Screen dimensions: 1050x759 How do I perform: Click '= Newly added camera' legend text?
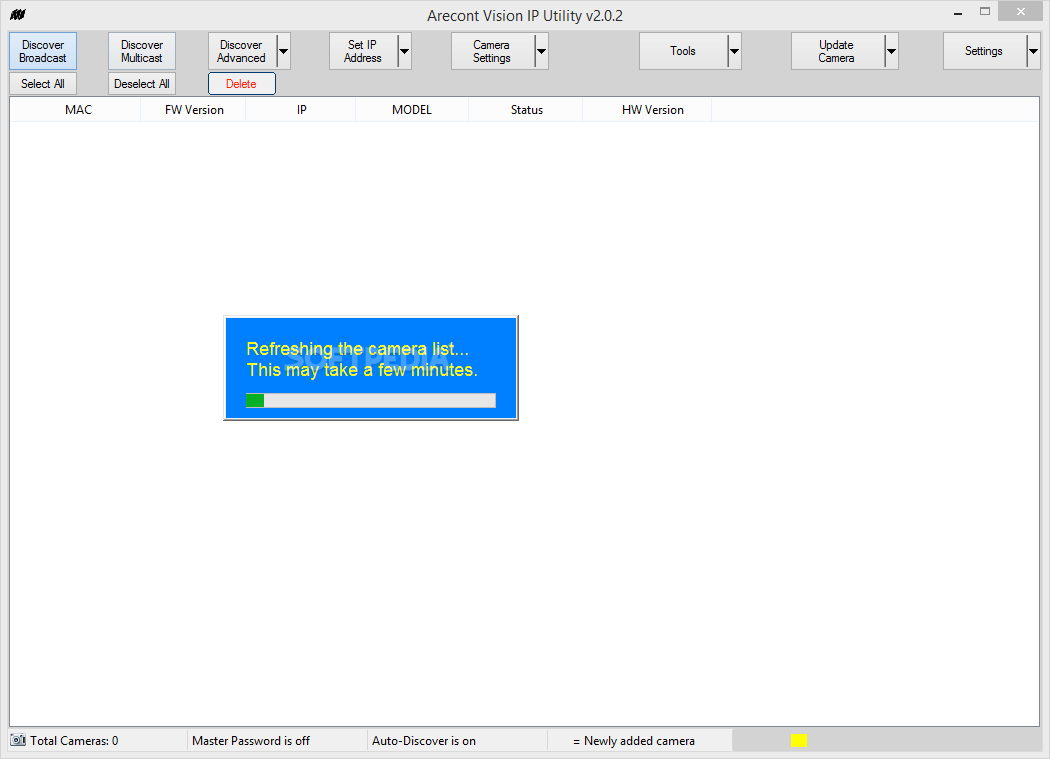(x=633, y=741)
